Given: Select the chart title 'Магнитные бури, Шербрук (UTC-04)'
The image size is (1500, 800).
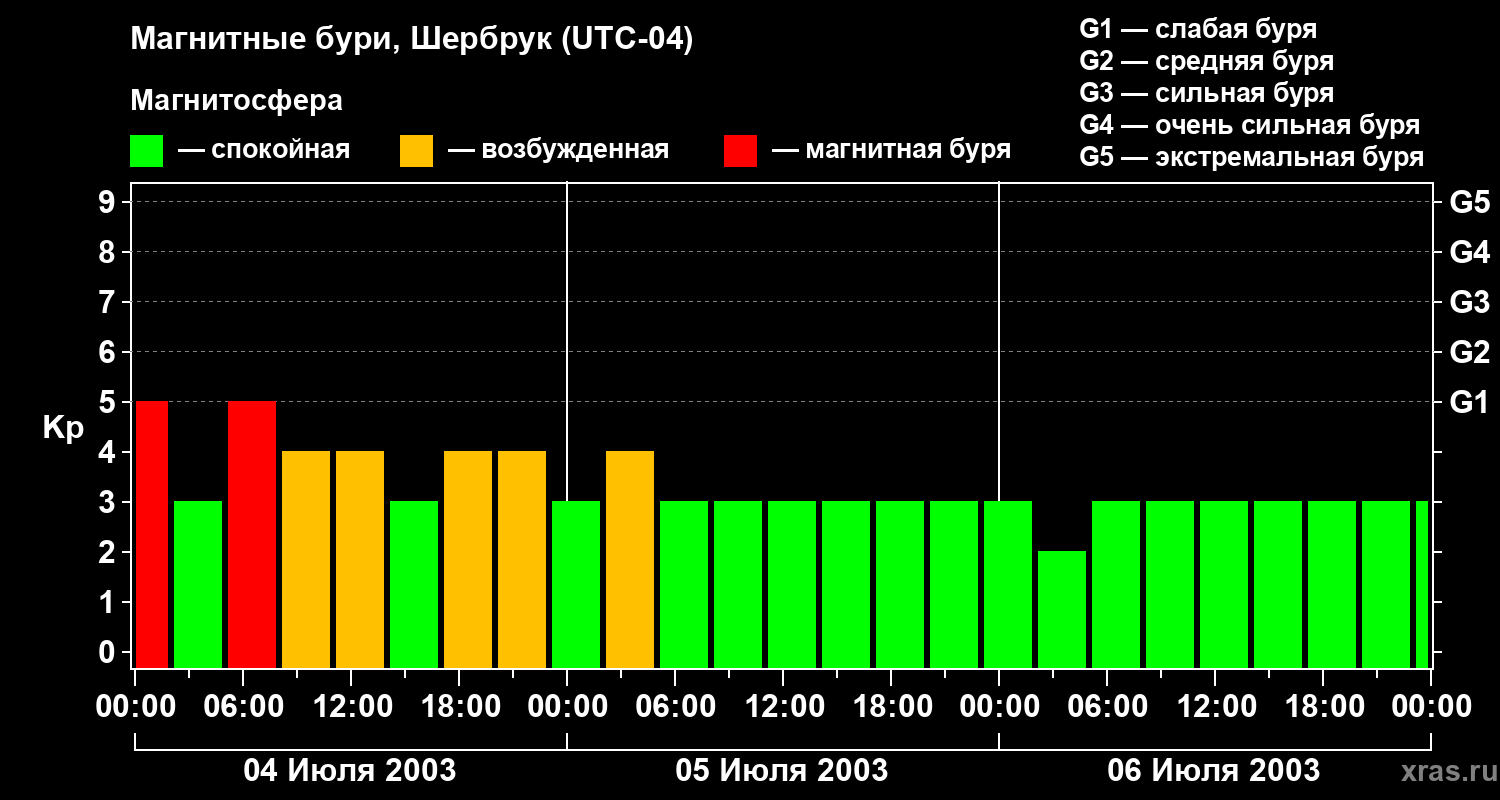Looking at the screenshot, I should [412, 41].
